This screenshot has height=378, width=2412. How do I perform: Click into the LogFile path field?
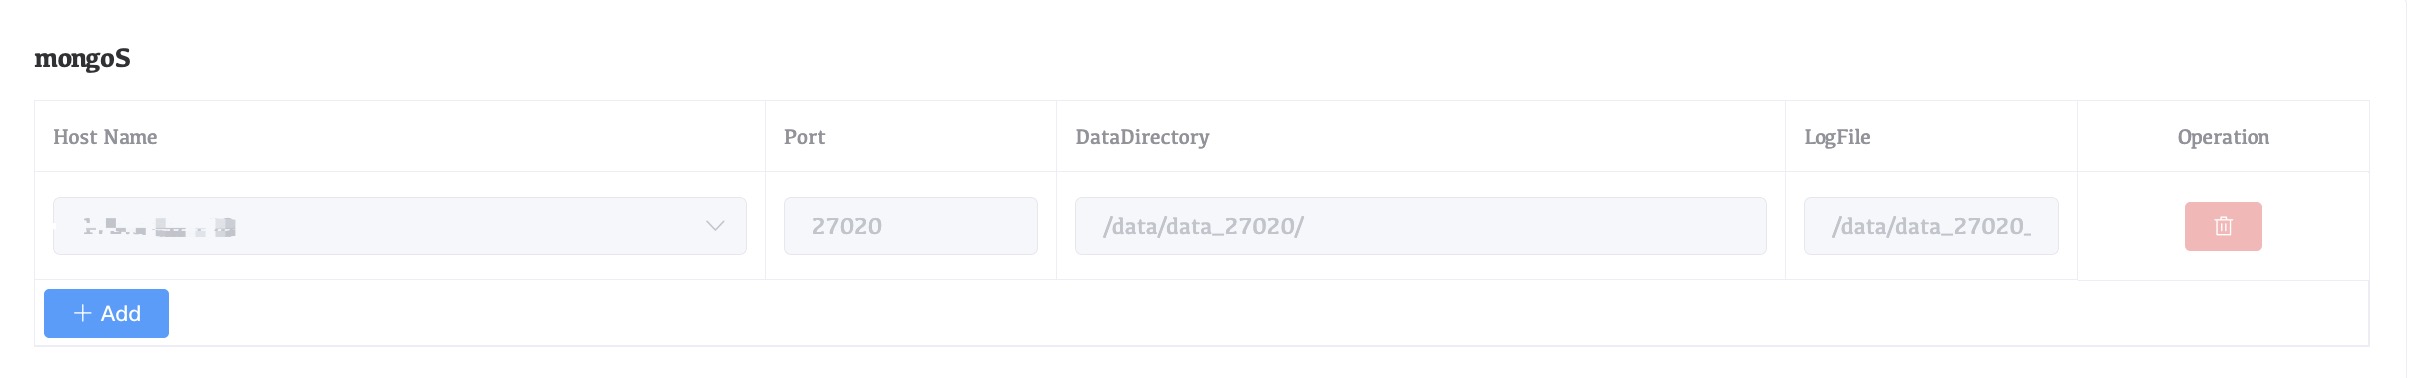pyautogui.click(x=1931, y=226)
